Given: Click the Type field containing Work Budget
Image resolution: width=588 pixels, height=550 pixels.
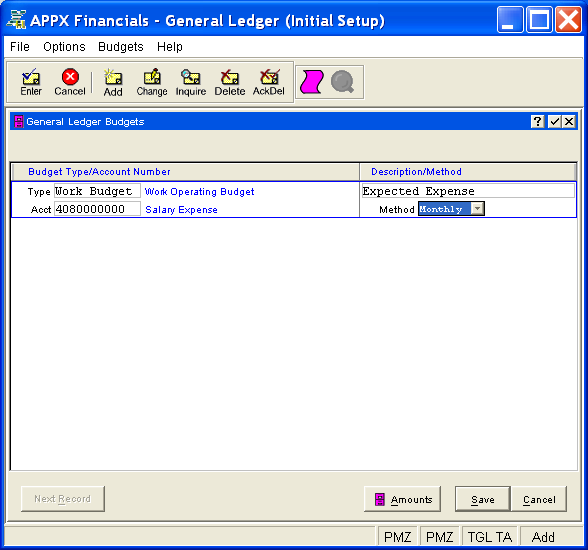Looking at the screenshot, I should pyautogui.click(x=98, y=191).
